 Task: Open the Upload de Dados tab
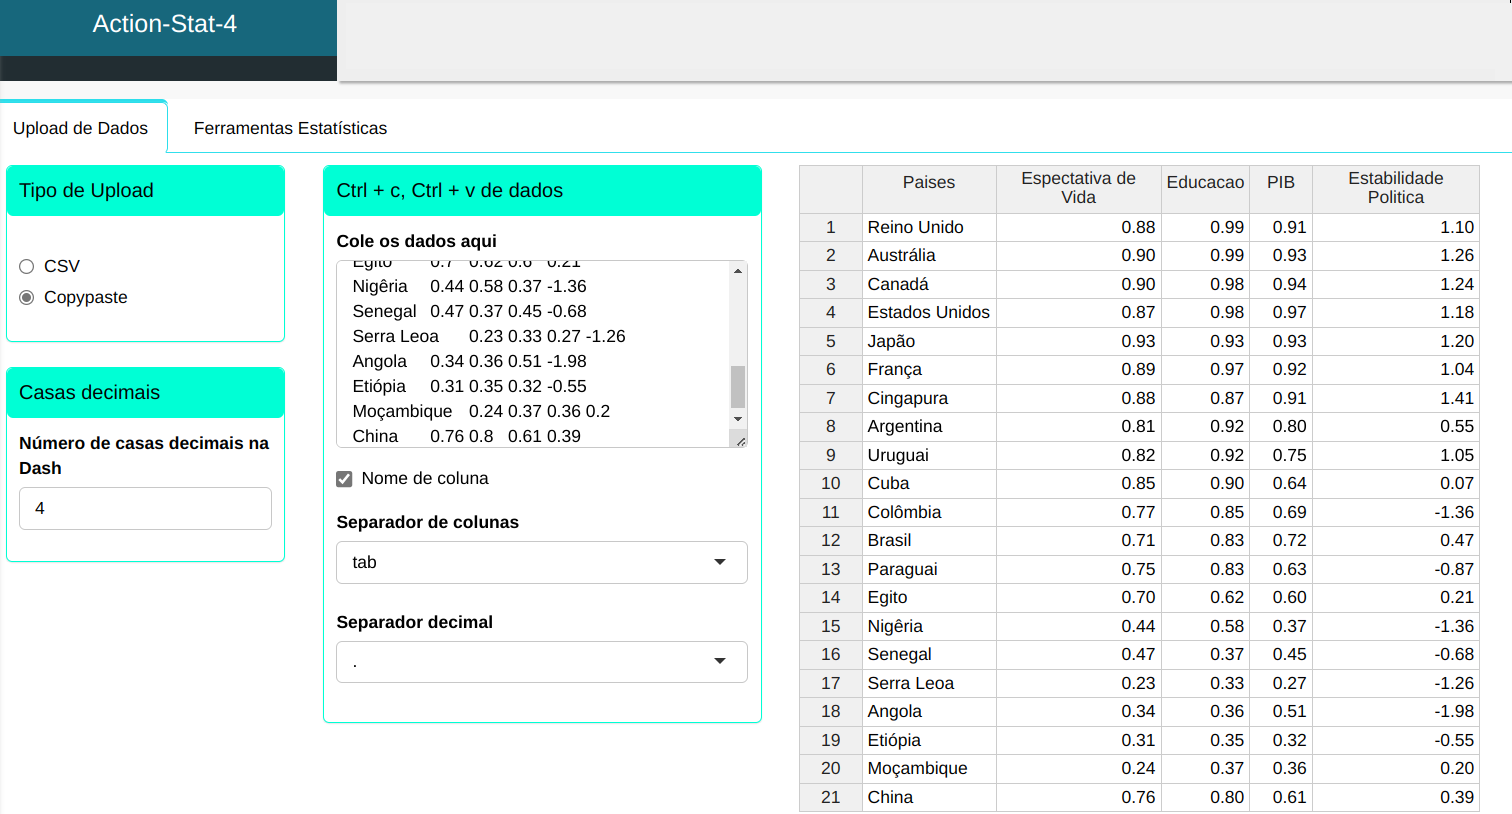81,128
